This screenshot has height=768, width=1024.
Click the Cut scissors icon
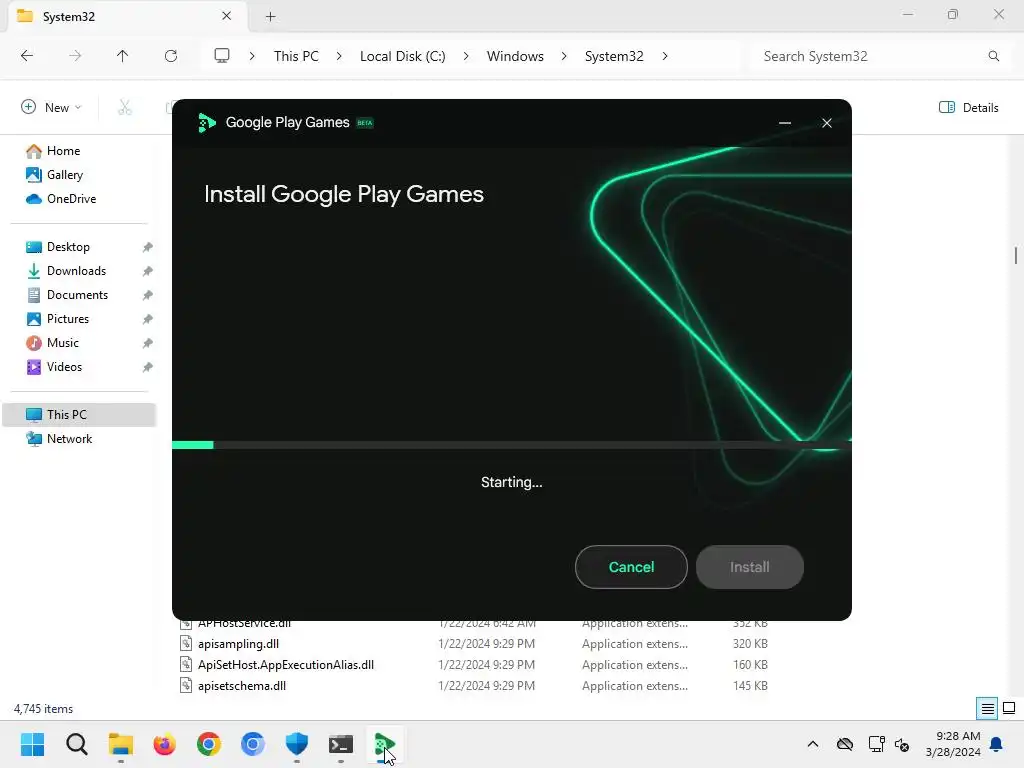click(x=125, y=107)
